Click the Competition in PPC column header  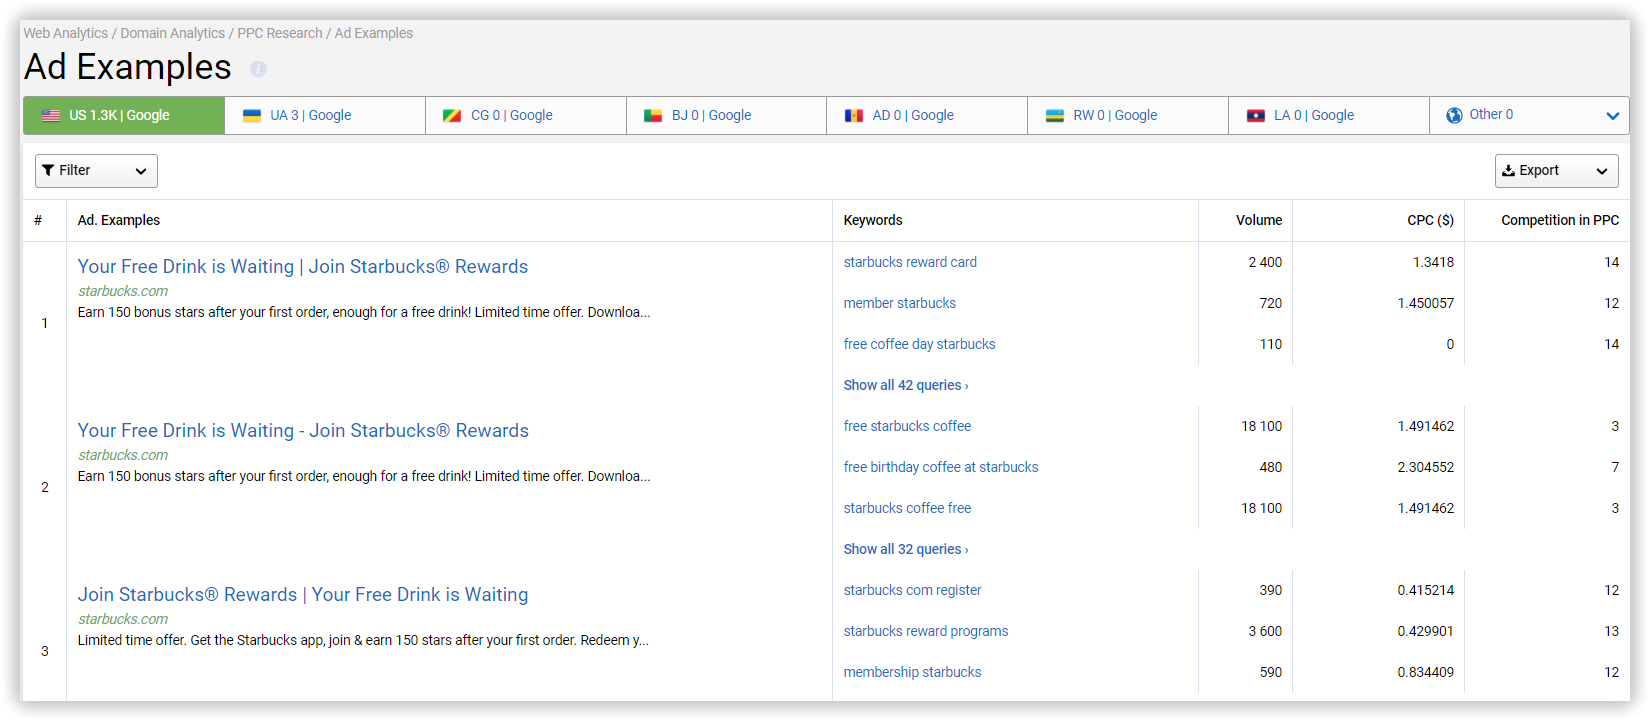[x=1560, y=220]
